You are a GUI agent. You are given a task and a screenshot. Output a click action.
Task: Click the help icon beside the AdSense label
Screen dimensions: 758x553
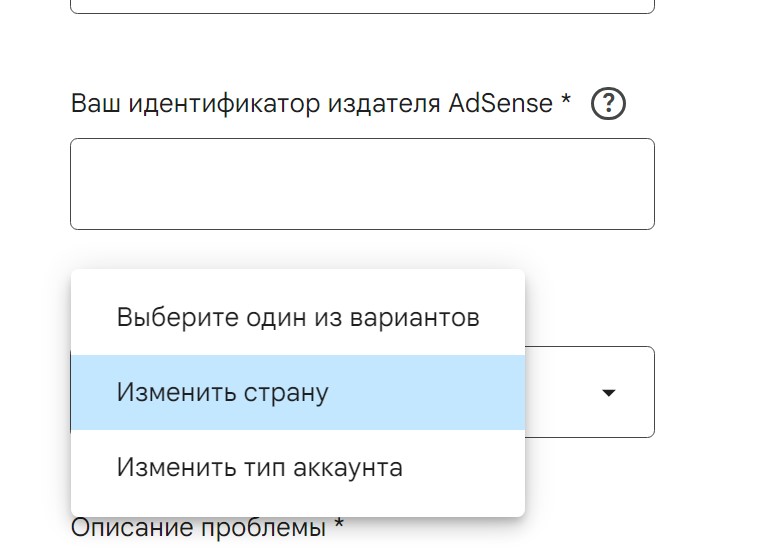tap(608, 103)
